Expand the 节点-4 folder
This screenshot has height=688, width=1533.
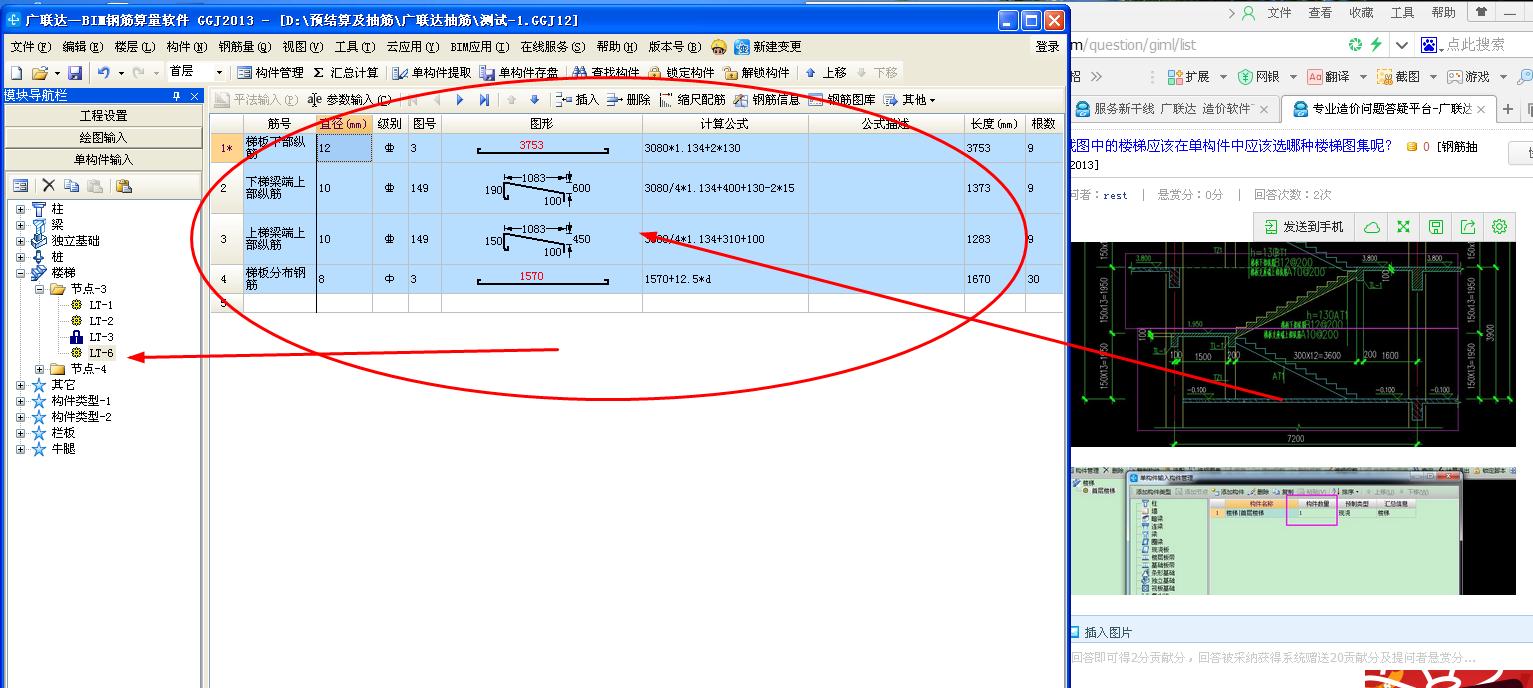click(39, 369)
